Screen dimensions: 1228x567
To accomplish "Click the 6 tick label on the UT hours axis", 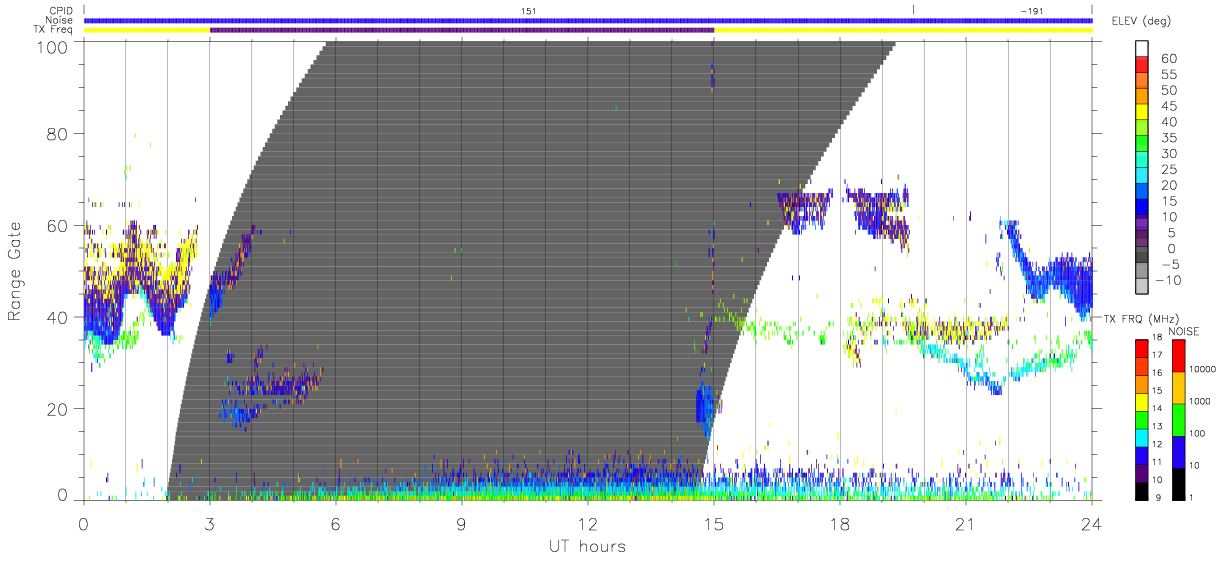I will coord(336,523).
